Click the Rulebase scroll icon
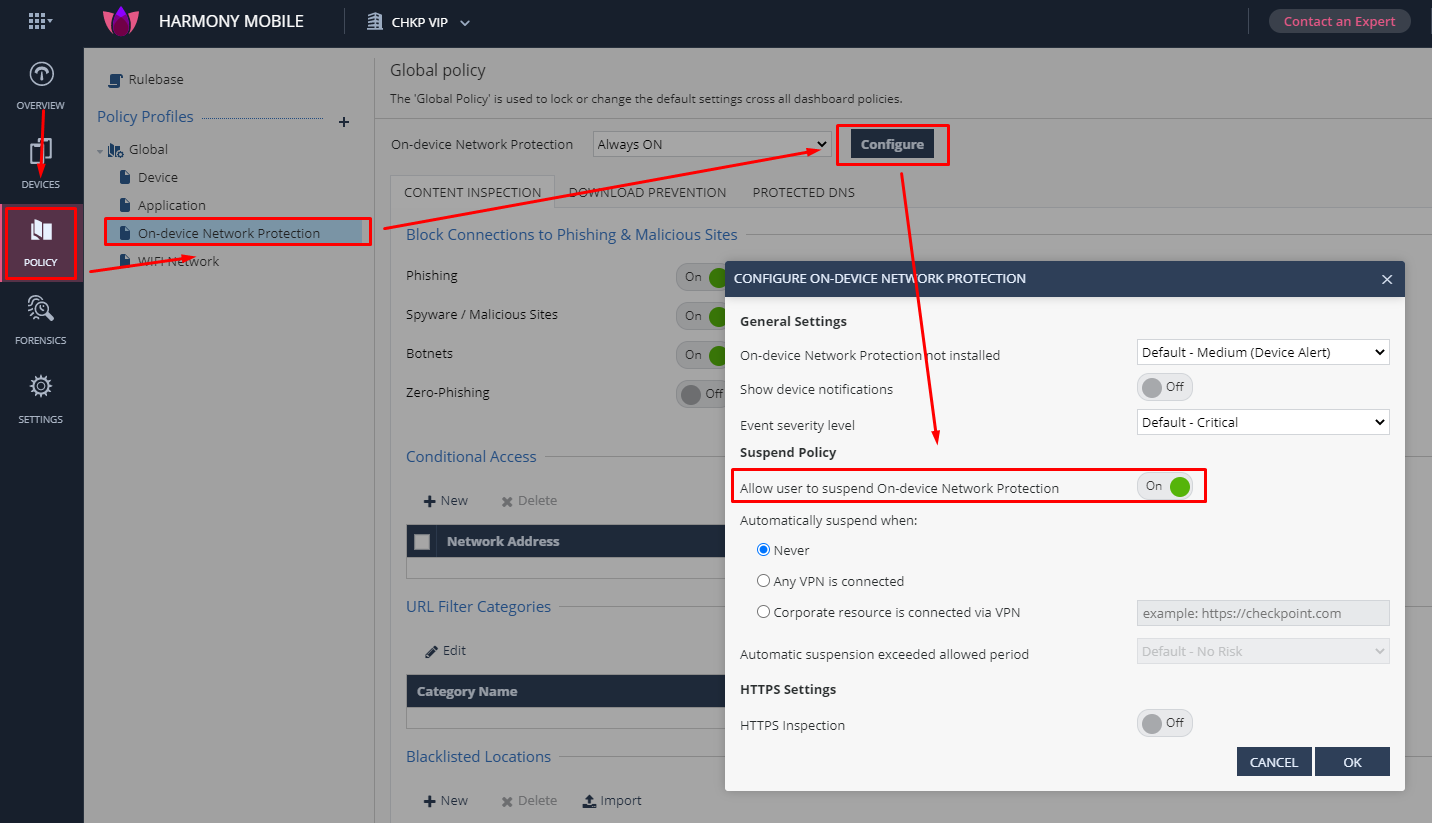The width and height of the screenshot is (1432, 823). point(116,80)
